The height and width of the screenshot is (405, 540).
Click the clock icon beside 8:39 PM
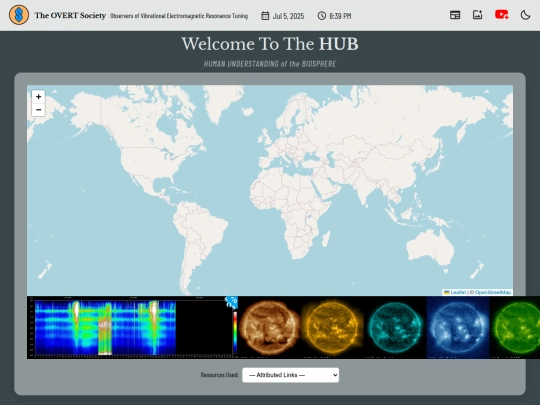tap(322, 16)
